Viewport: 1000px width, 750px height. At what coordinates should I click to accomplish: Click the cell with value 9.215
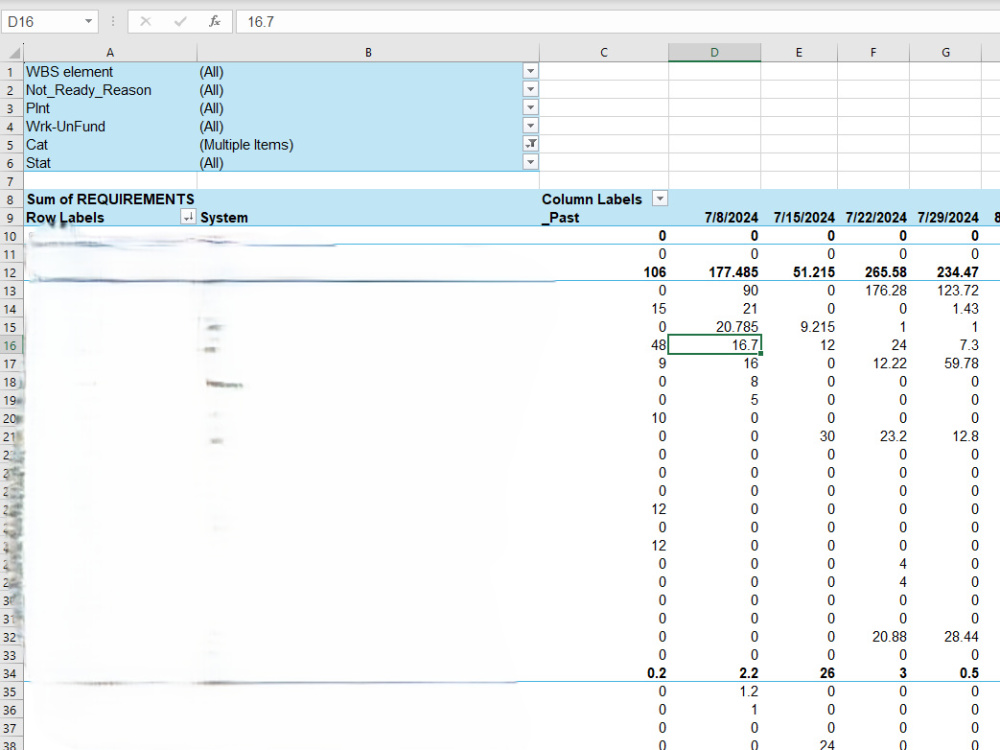pyautogui.click(x=799, y=327)
